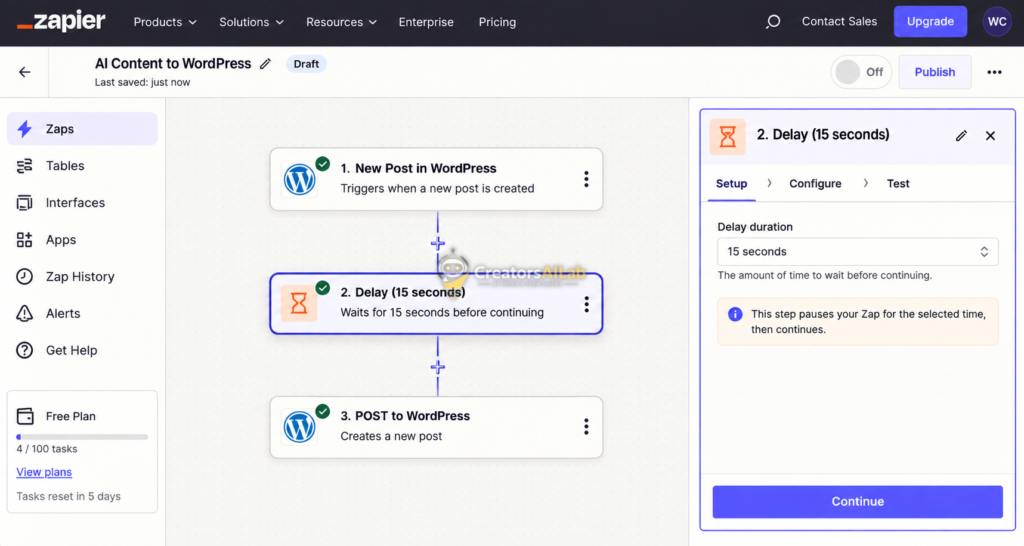The width and height of the screenshot is (1024, 546).
Task: Click the AI Content to WordPress title
Action: (173, 63)
